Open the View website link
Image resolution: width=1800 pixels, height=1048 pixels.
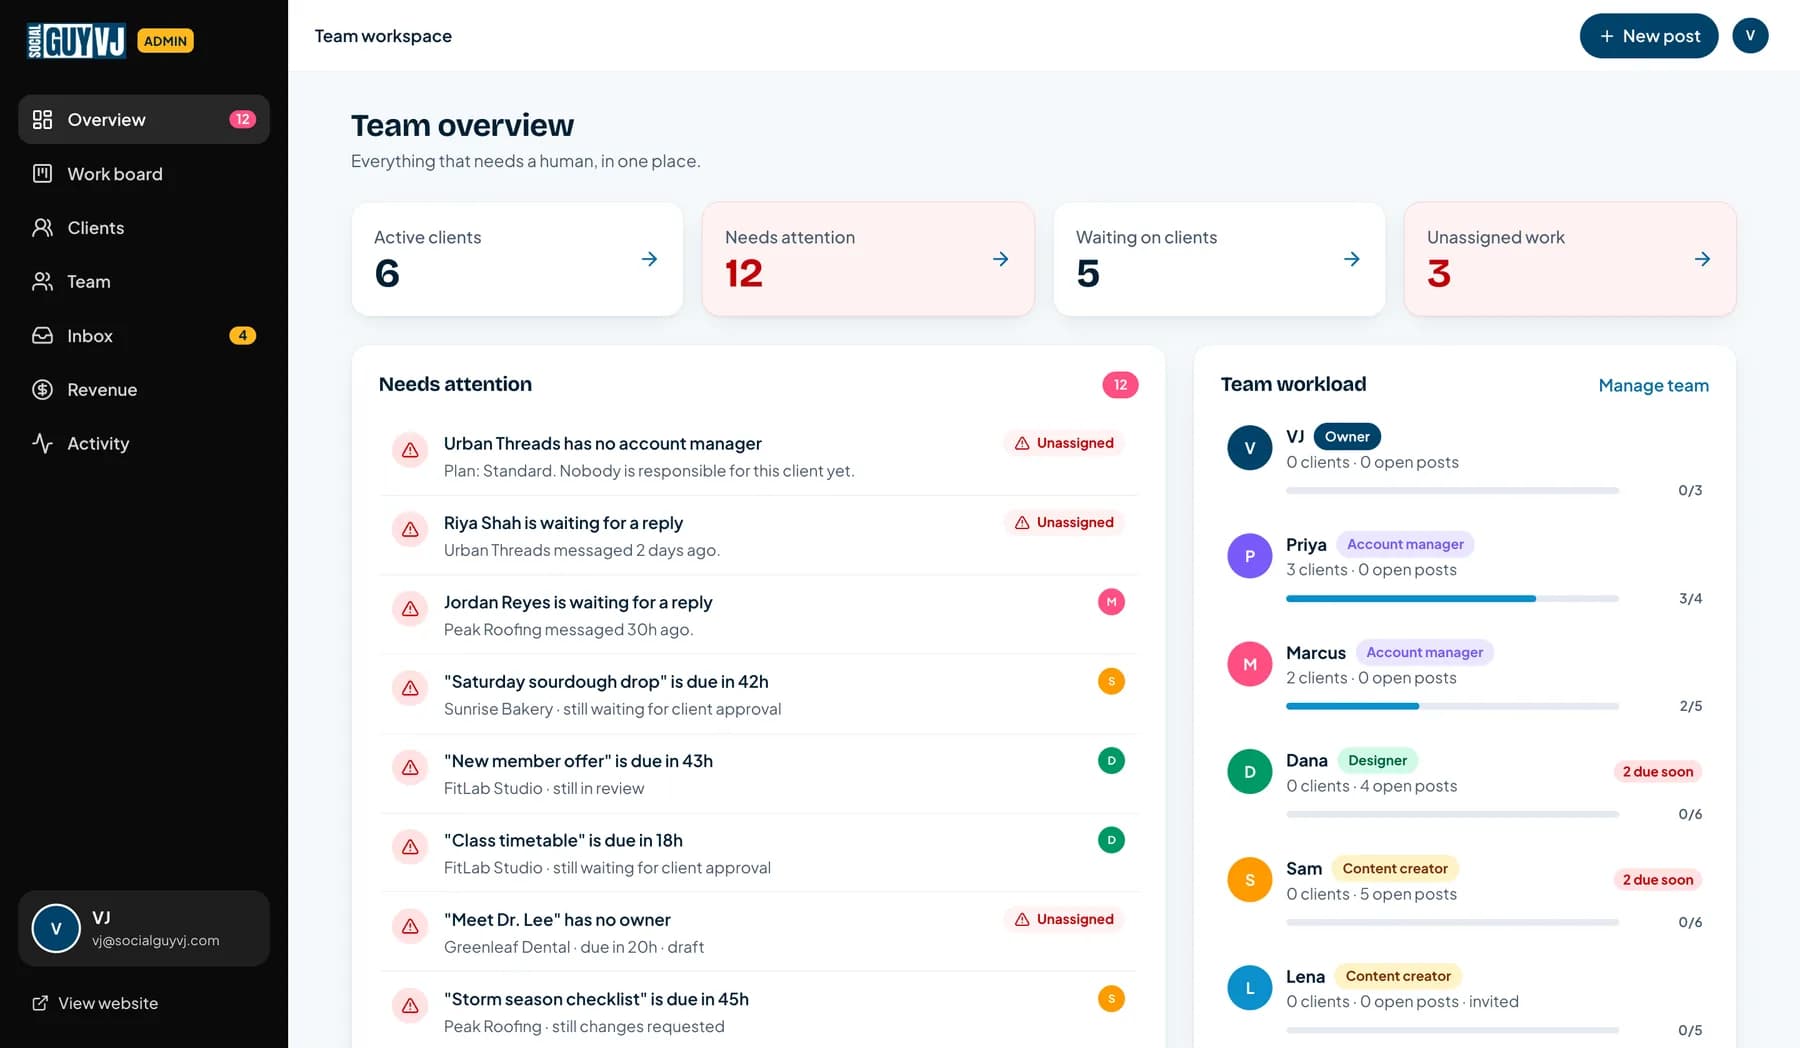pyautogui.click(x=95, y=1003)
